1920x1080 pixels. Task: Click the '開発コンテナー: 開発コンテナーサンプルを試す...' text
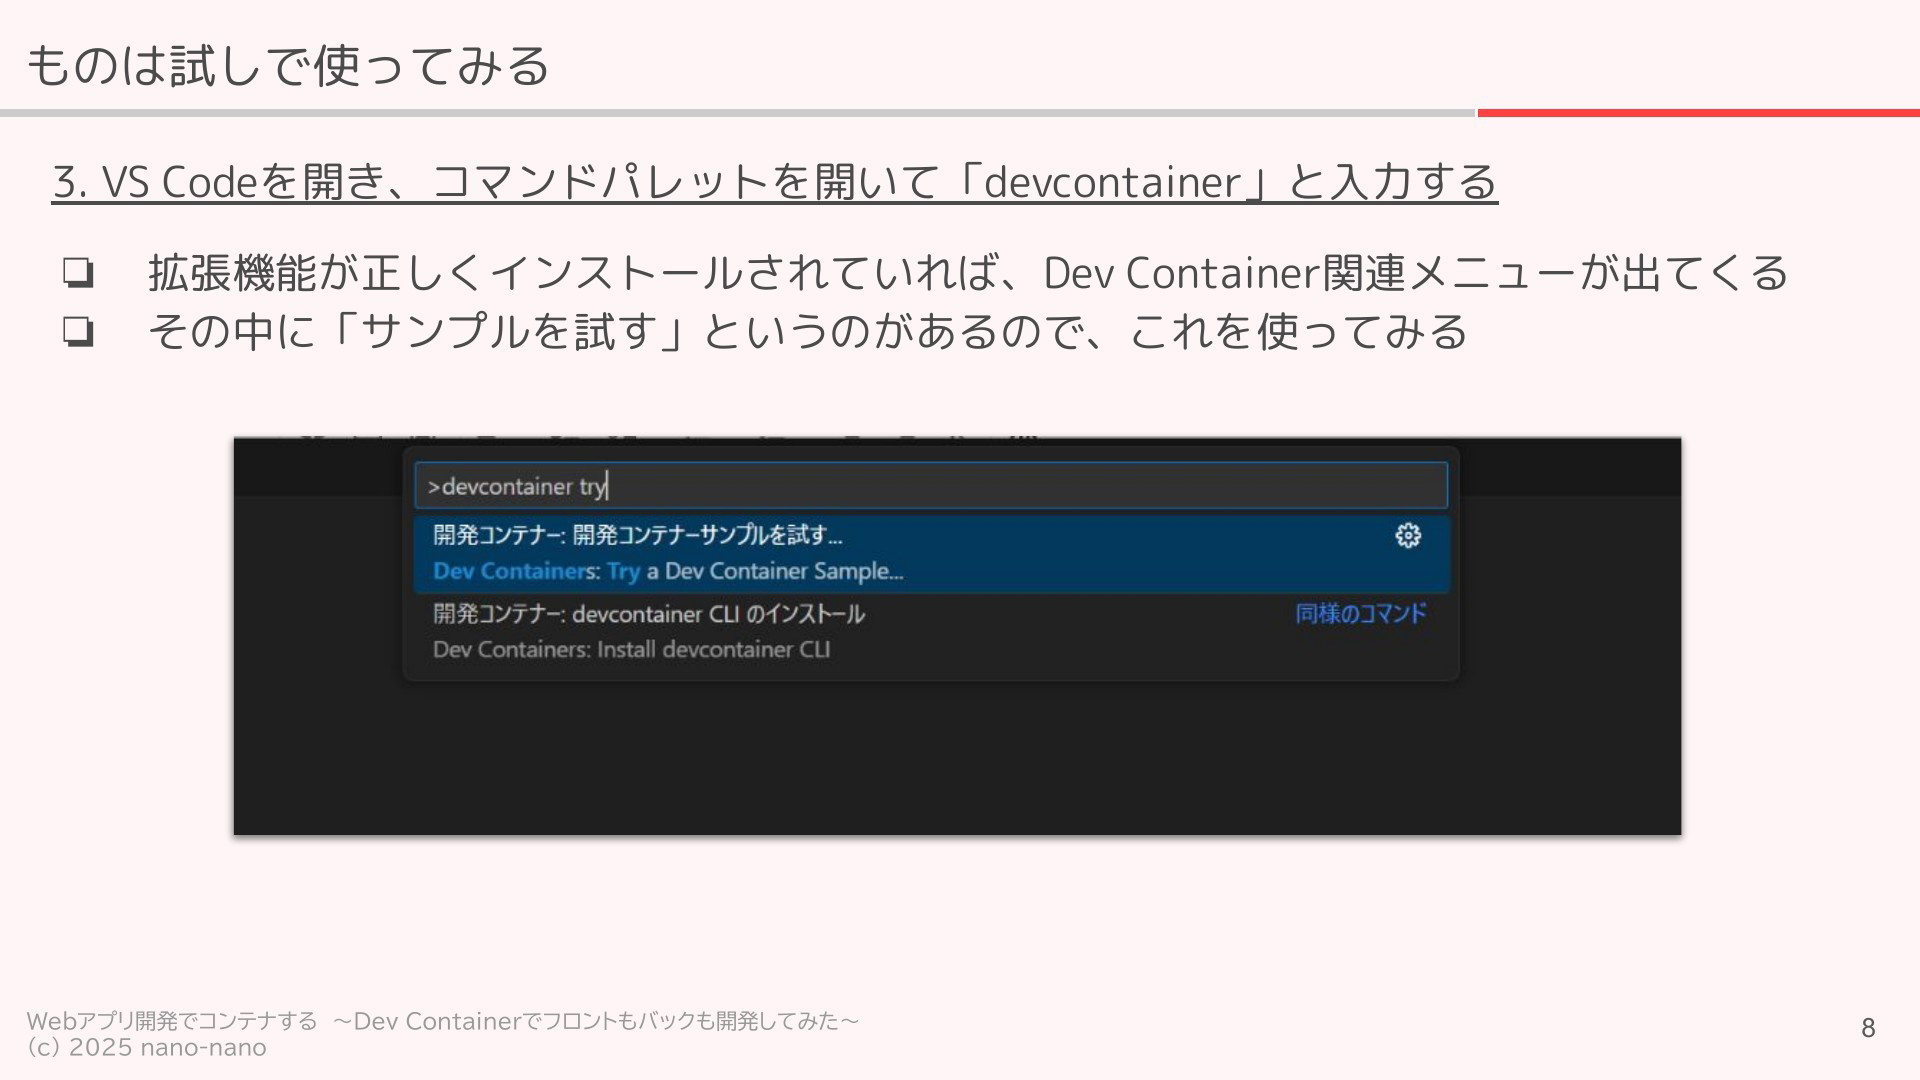637,535
